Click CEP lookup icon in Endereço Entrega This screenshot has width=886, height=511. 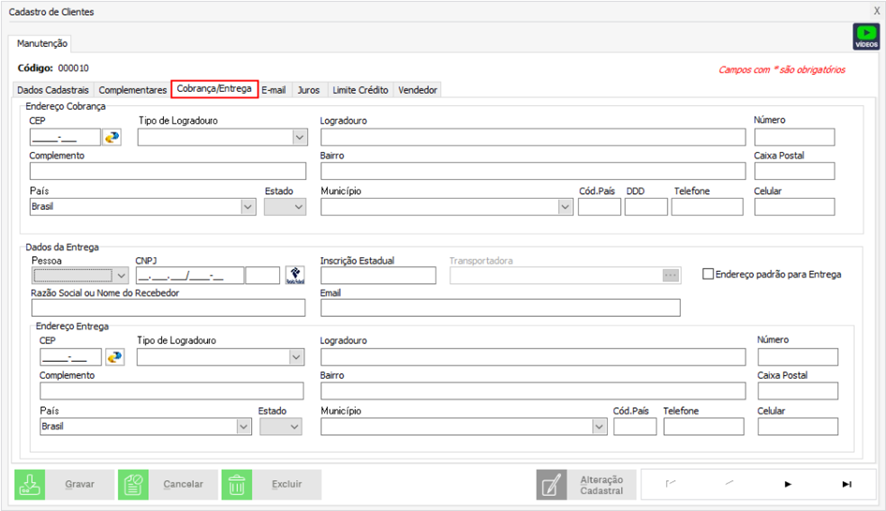pos(115,357)
